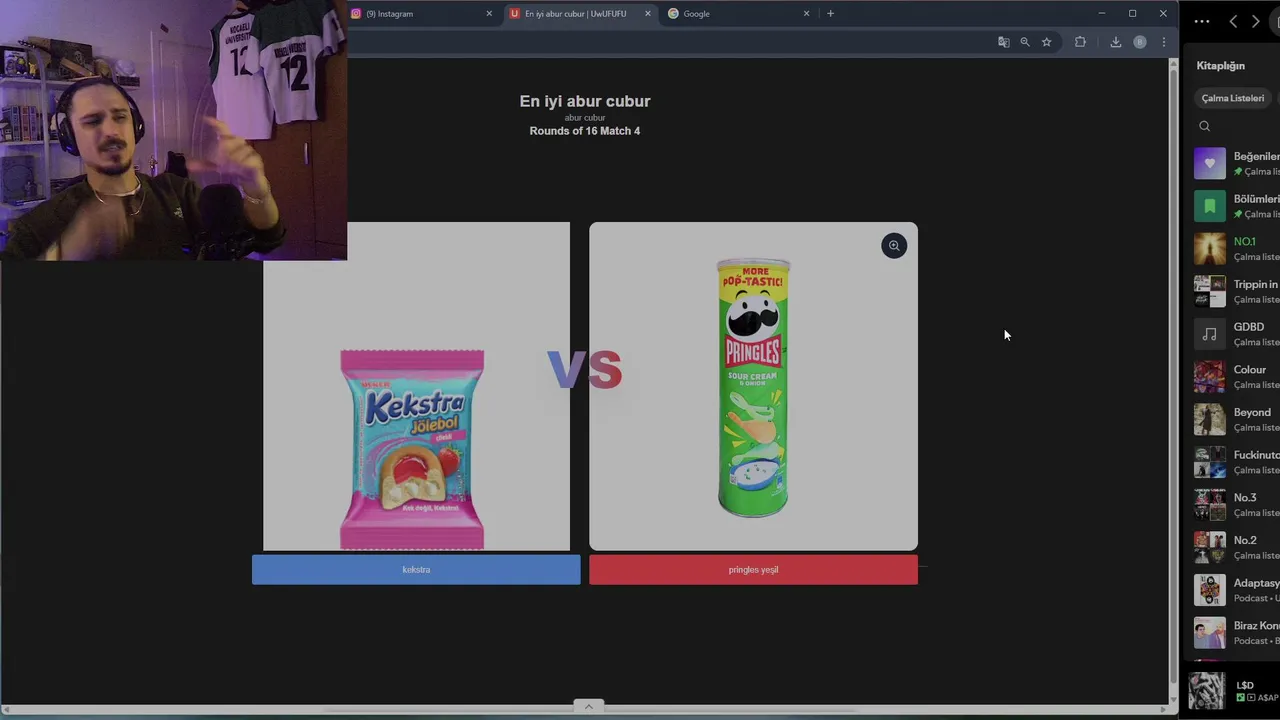
Task: Open the zoom magnifier icon in address bar
Action: [1025, 42]
